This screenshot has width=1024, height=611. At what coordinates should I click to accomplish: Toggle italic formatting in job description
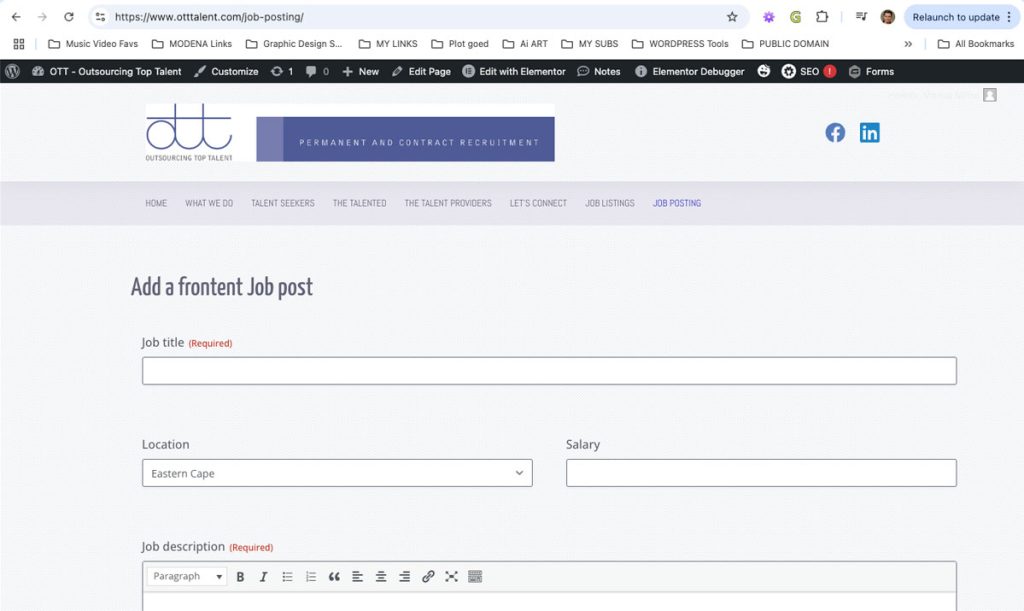click(264, 577)
